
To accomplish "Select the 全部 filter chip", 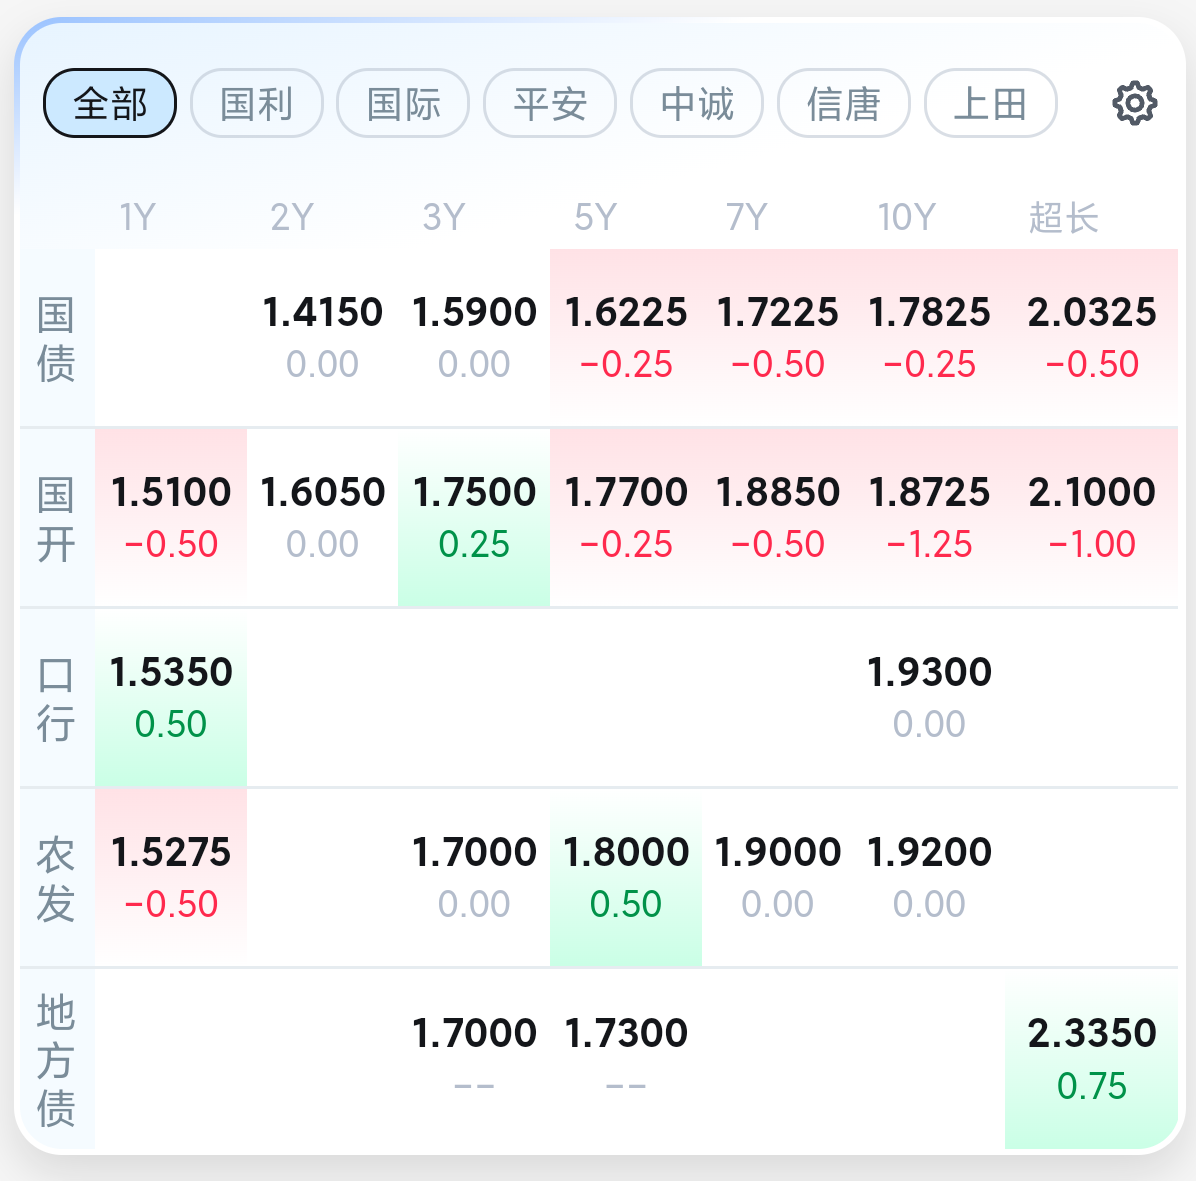I will pyautogui.click(x=110, y=103).
